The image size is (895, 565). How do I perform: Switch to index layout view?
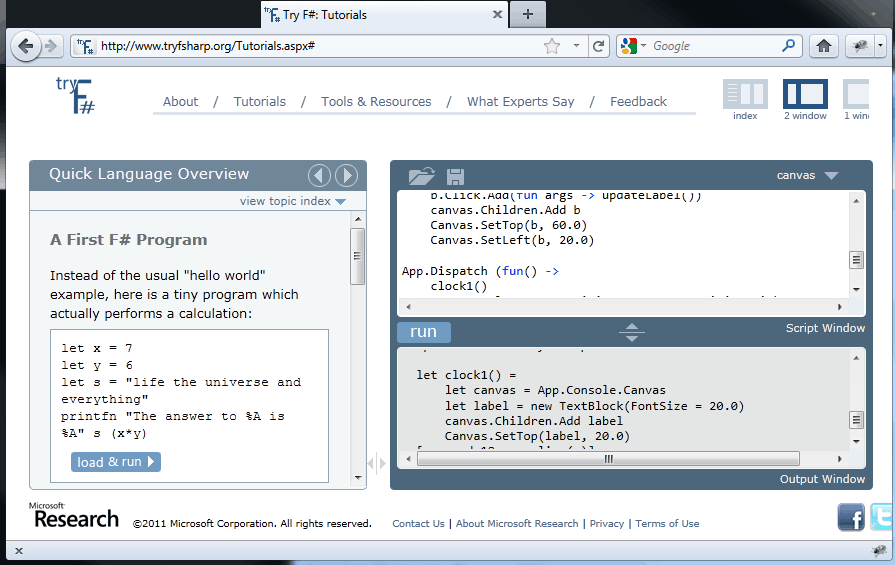coord(745,100)
